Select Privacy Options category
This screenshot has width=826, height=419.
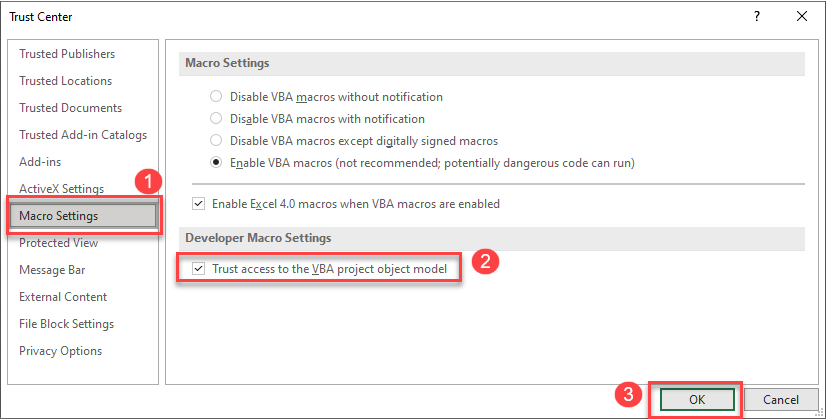pyautogui.click(x=60, y=351)
